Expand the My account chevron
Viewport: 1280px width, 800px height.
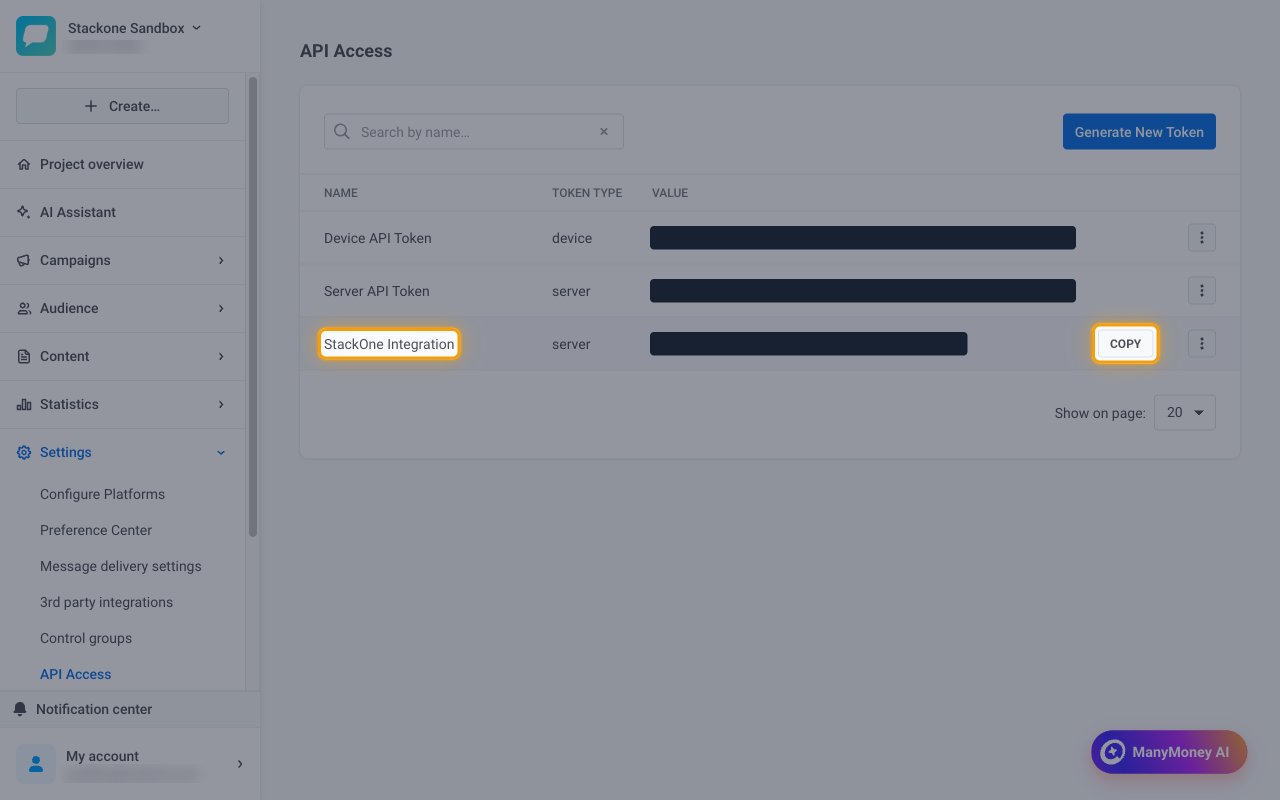point(240,764)
